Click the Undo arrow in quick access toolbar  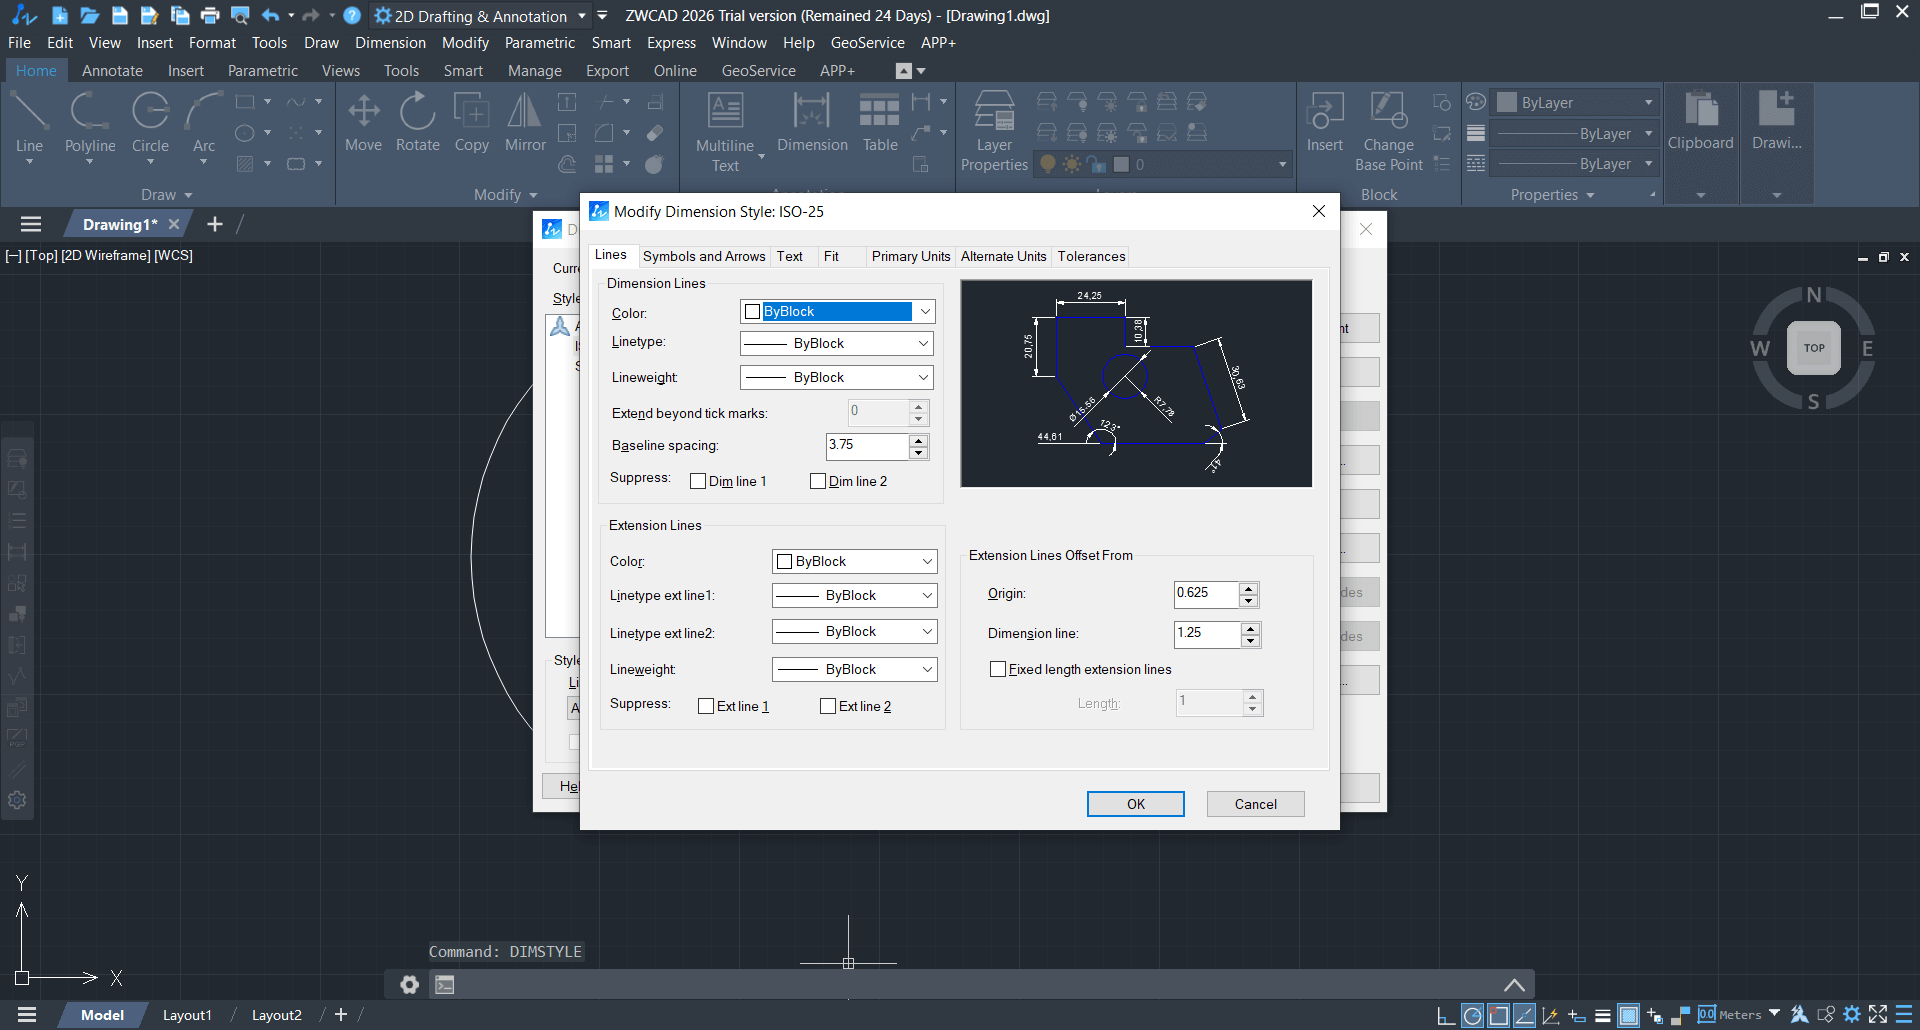[270, 15]
